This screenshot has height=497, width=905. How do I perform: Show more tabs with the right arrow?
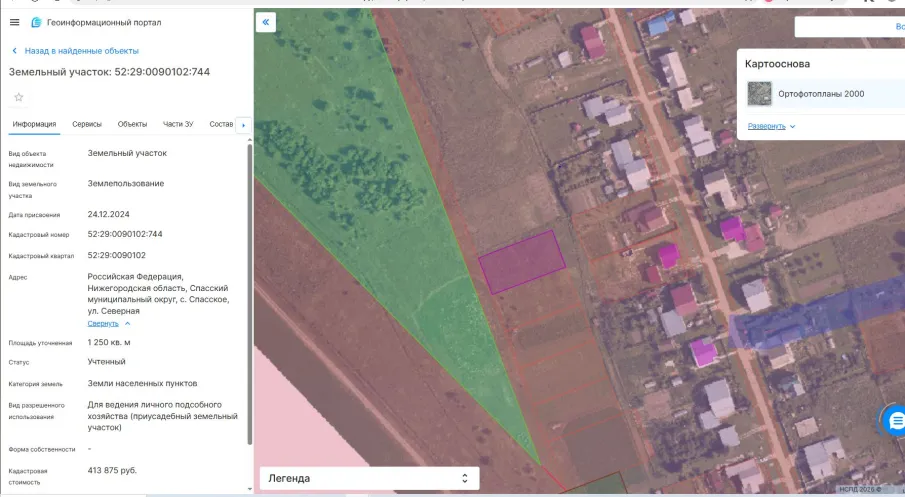point(244,125)
